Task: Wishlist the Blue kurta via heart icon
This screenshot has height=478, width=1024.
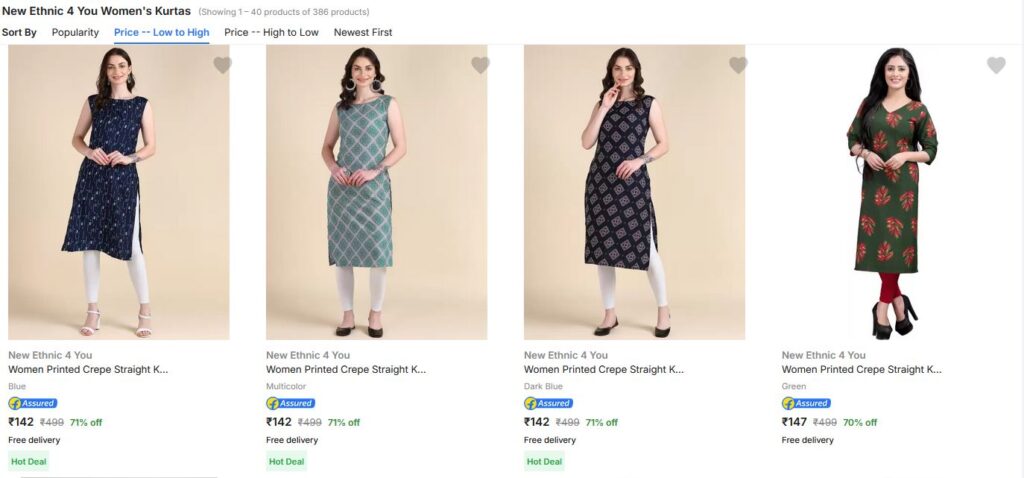Action: (x=222, y=65)
